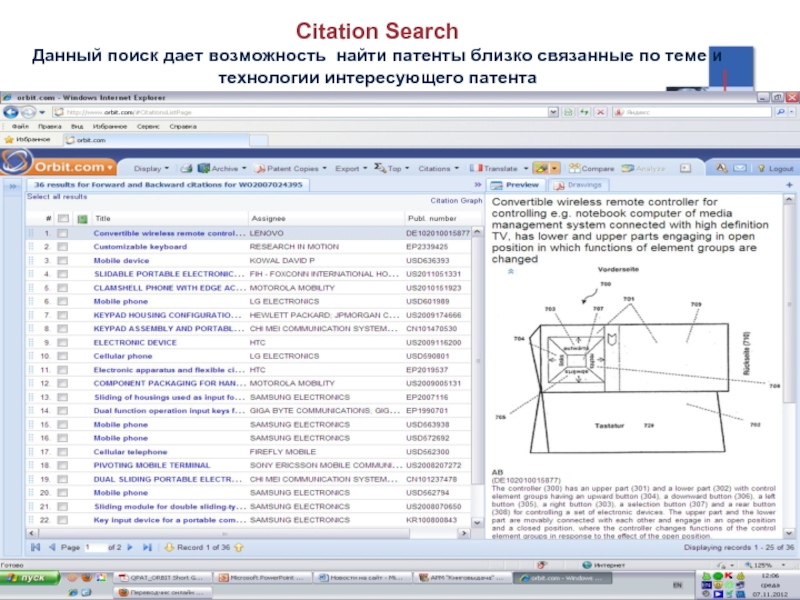Open the address bar URL dropdown arrow
Screen dimensions: 800x600
[x=553, y=112]
